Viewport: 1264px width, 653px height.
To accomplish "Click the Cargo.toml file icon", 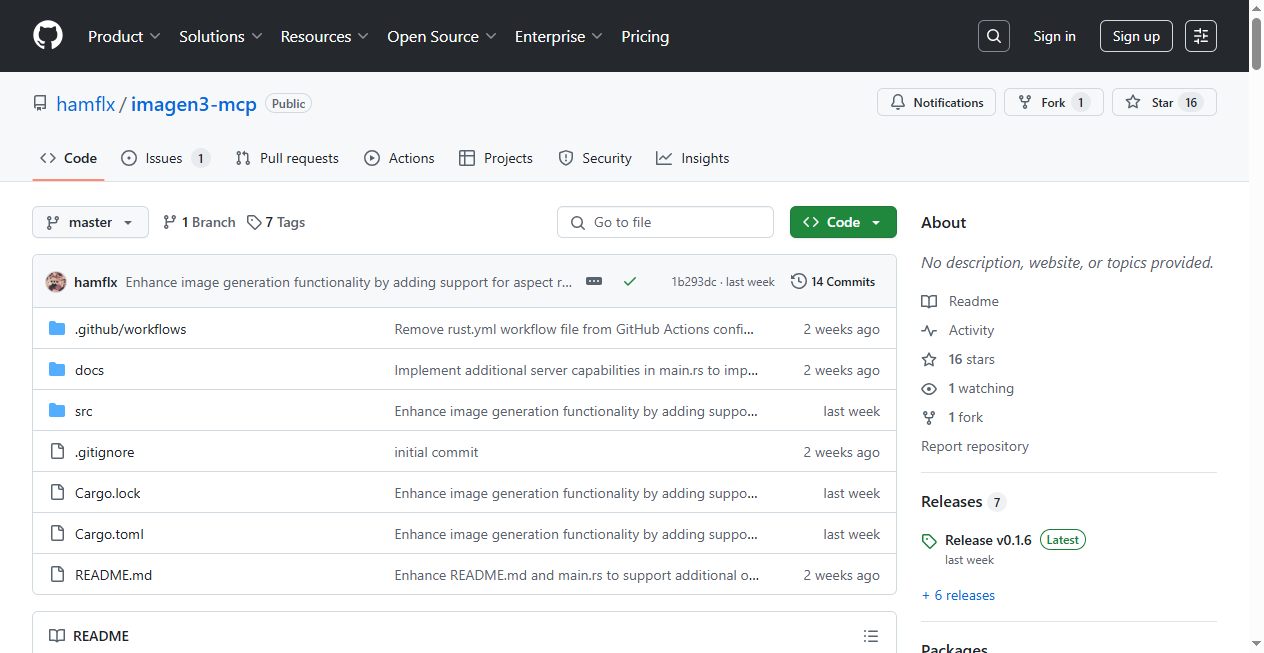I will [x=57, y=534].
